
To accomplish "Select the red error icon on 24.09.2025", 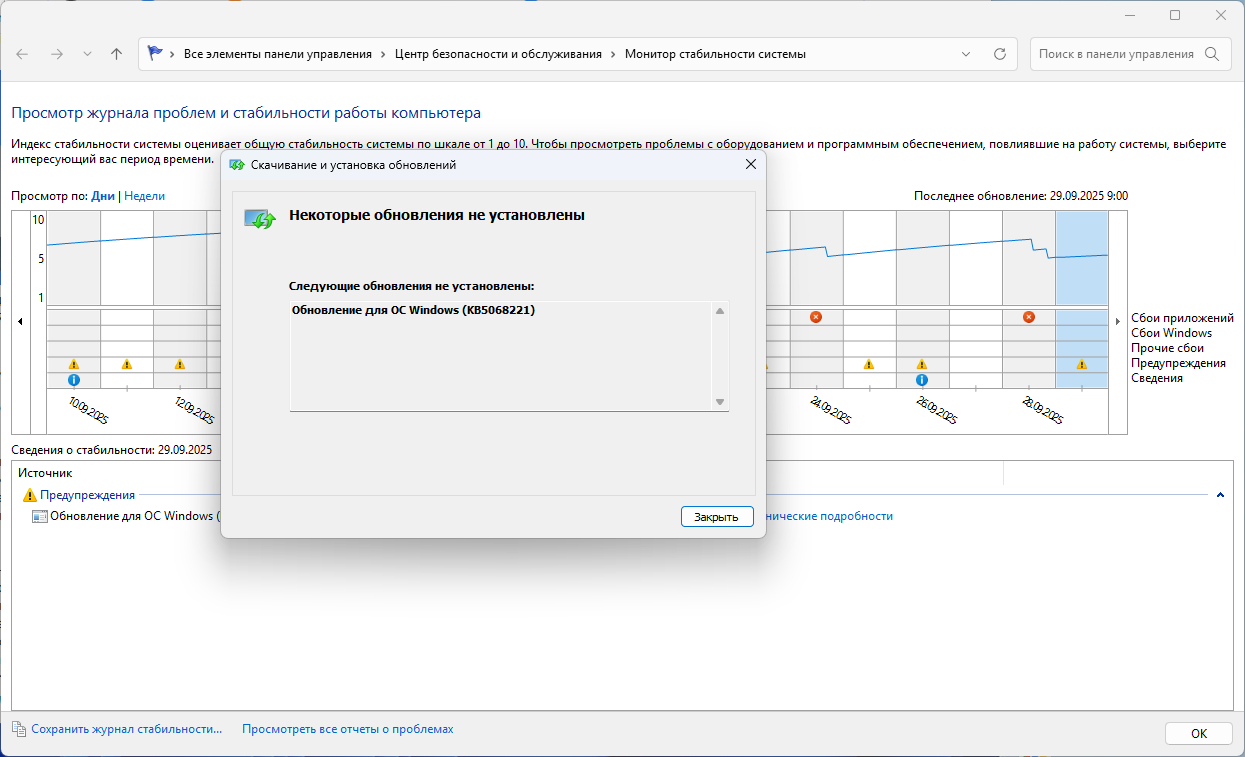I will pyautogui.click(x=816, y=317).
